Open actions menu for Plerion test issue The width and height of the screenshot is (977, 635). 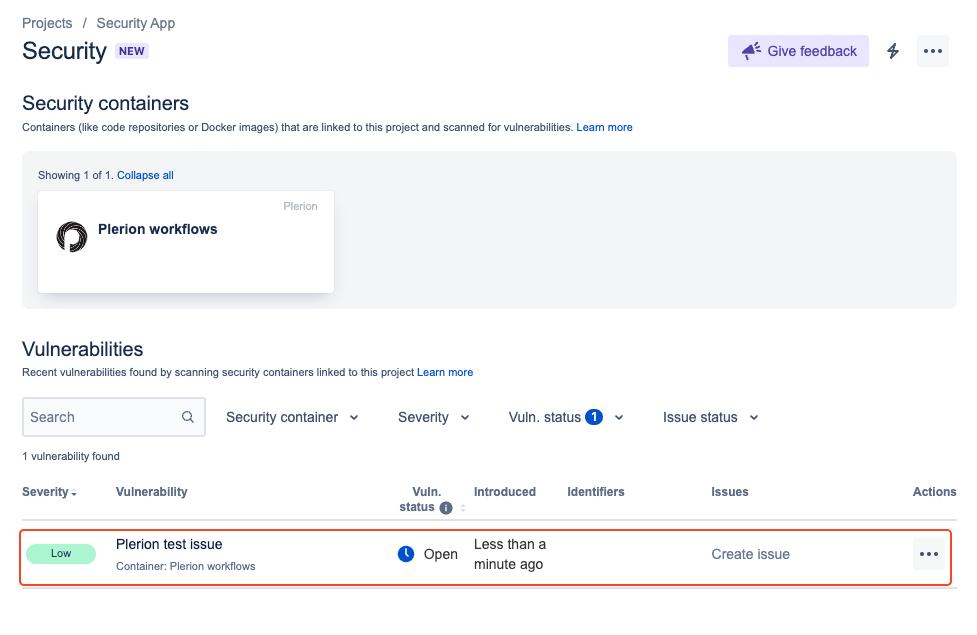point(928,554)
